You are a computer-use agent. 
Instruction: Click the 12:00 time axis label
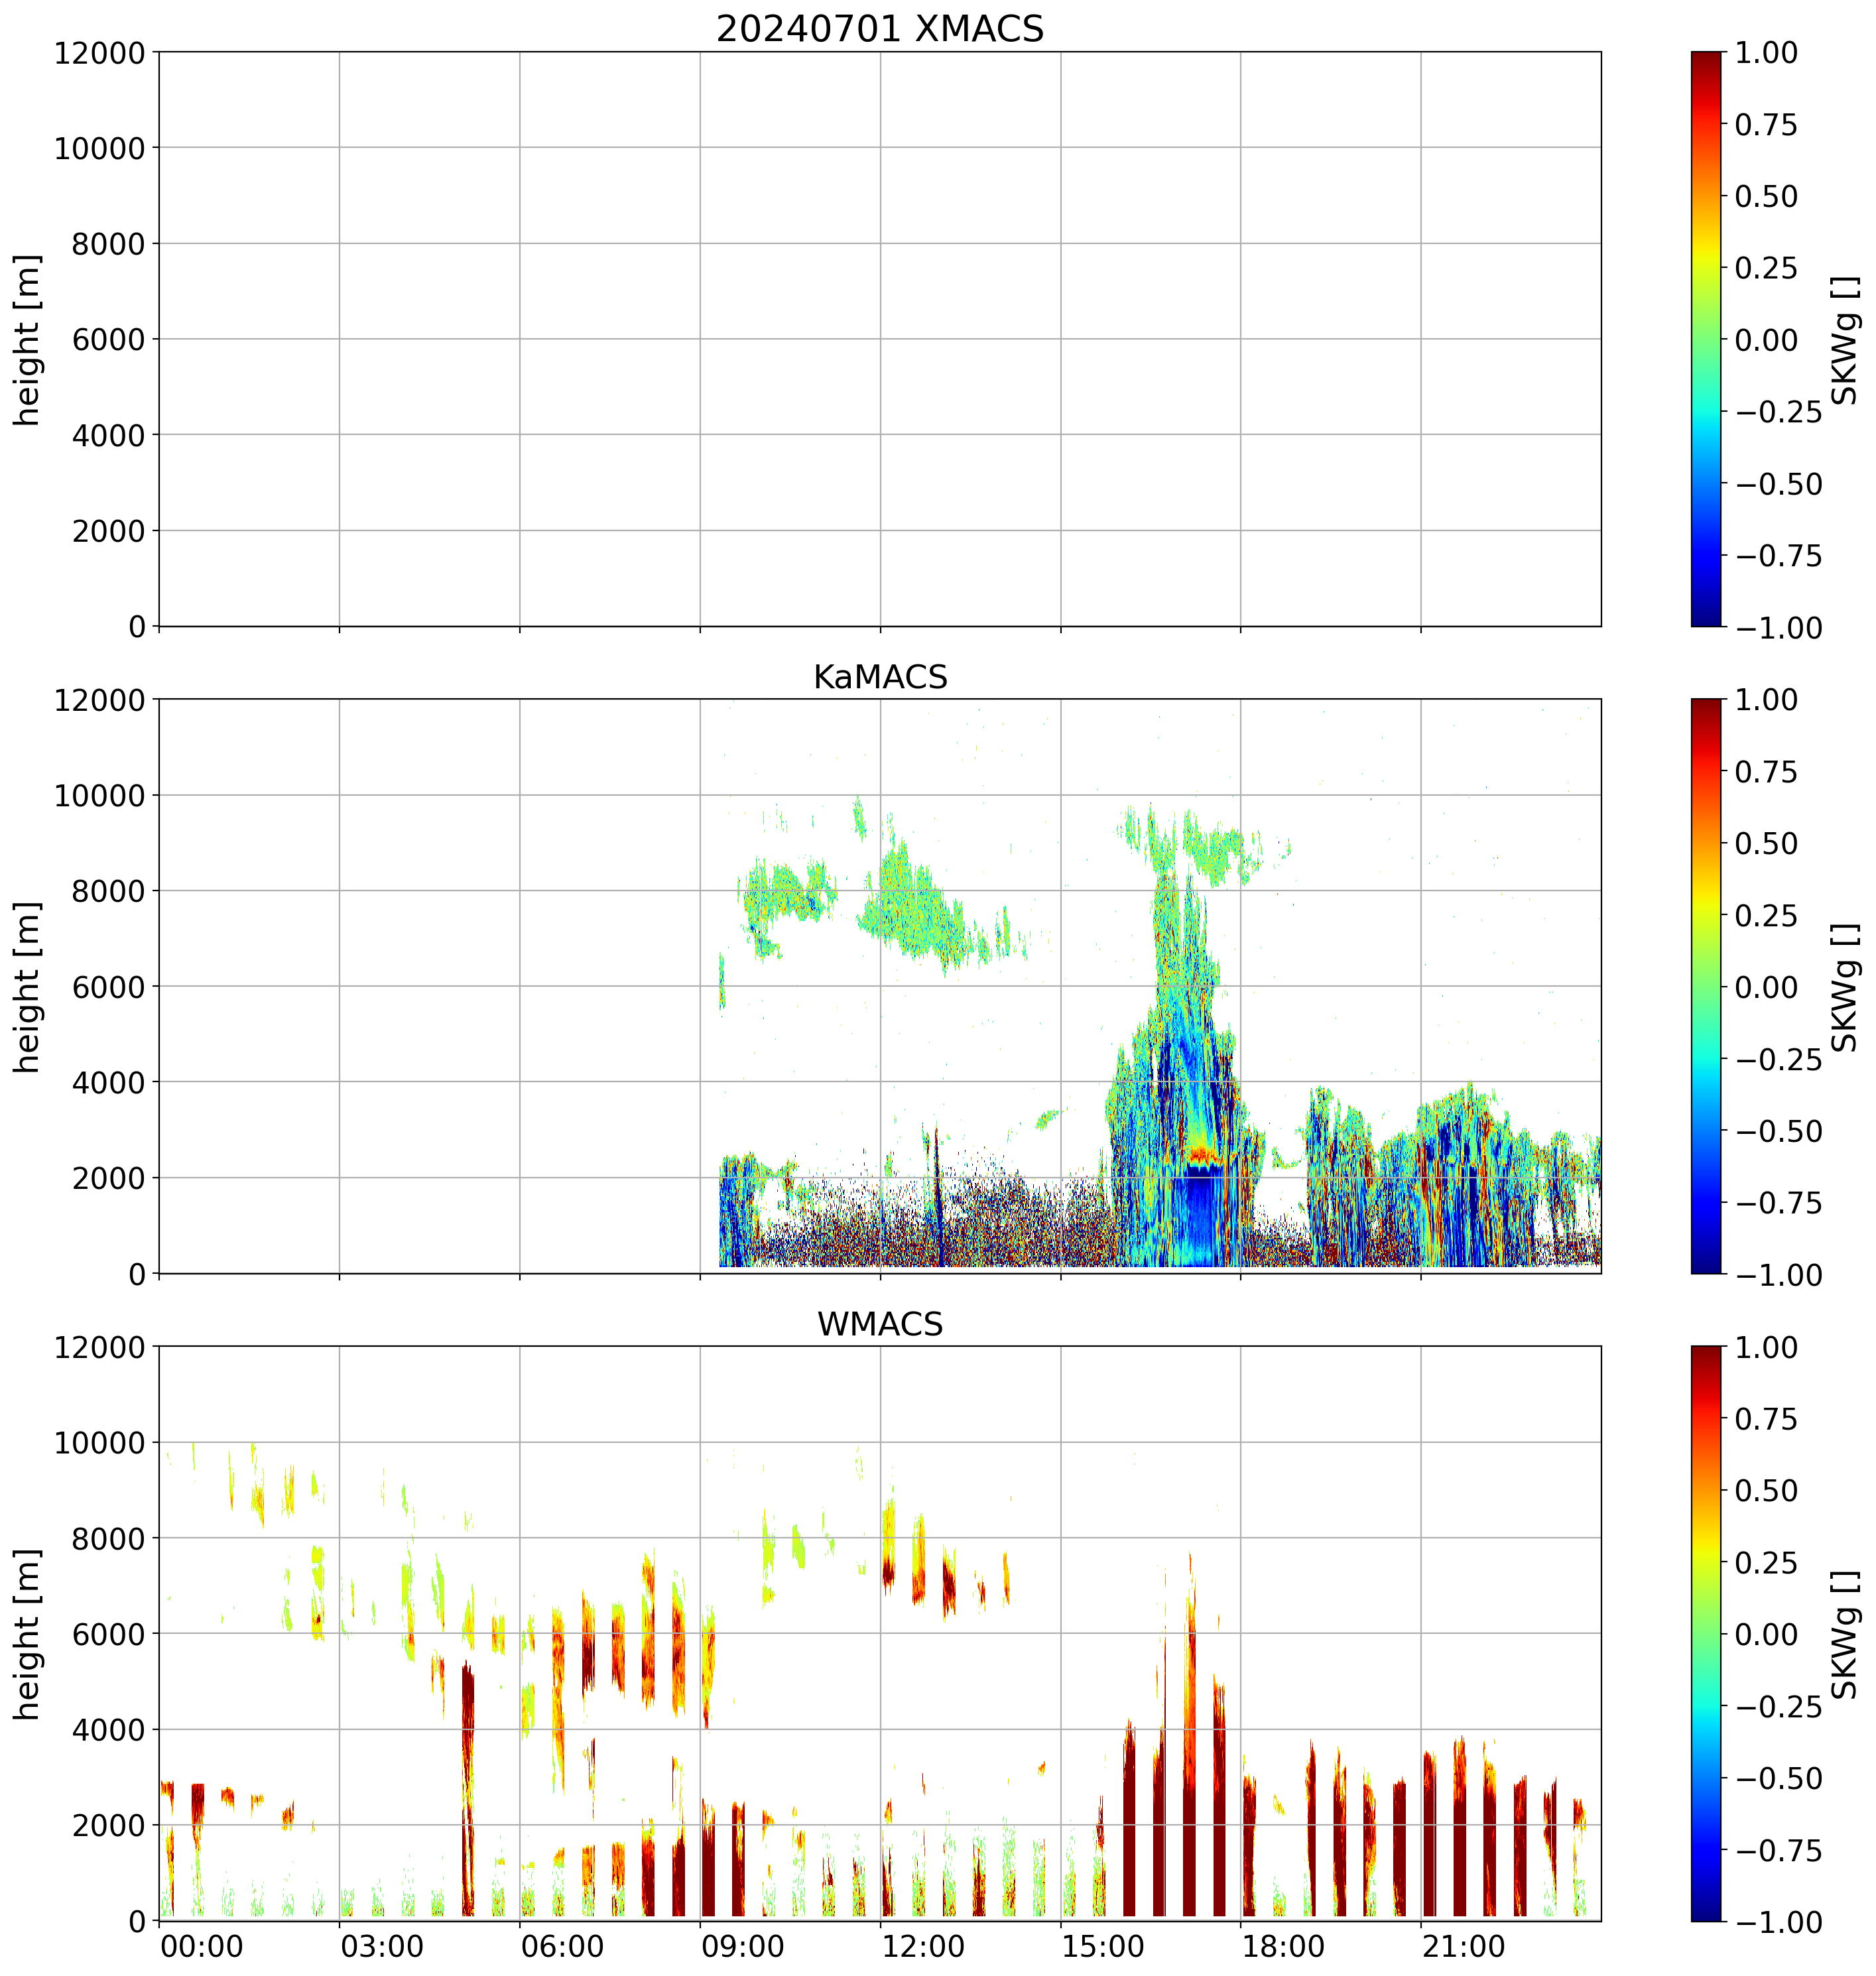point(924,1947)
